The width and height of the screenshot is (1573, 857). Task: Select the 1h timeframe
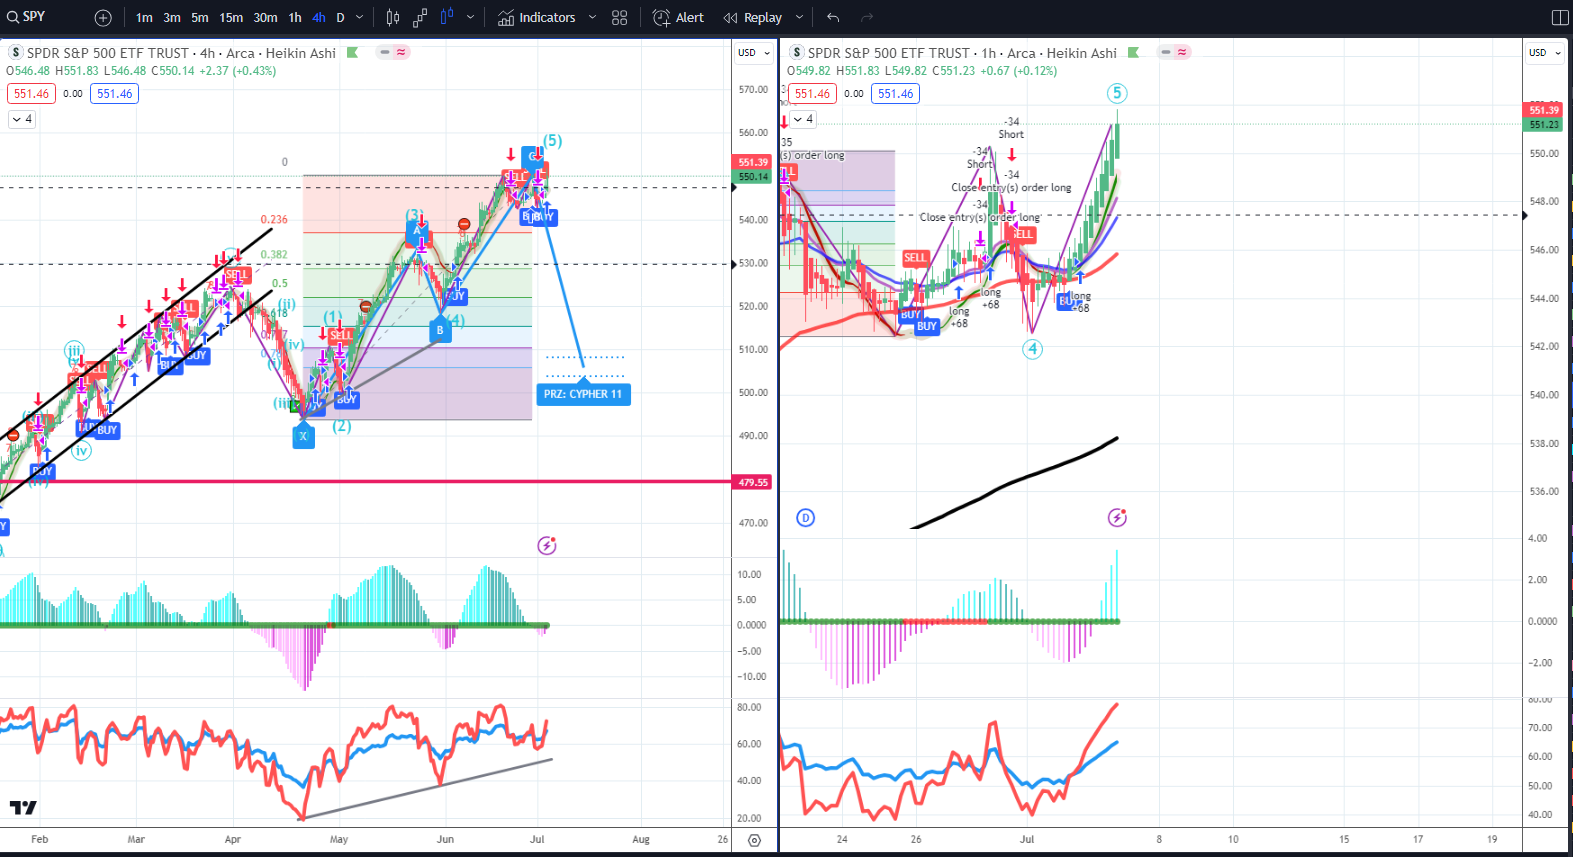click(x=295, y=18)
